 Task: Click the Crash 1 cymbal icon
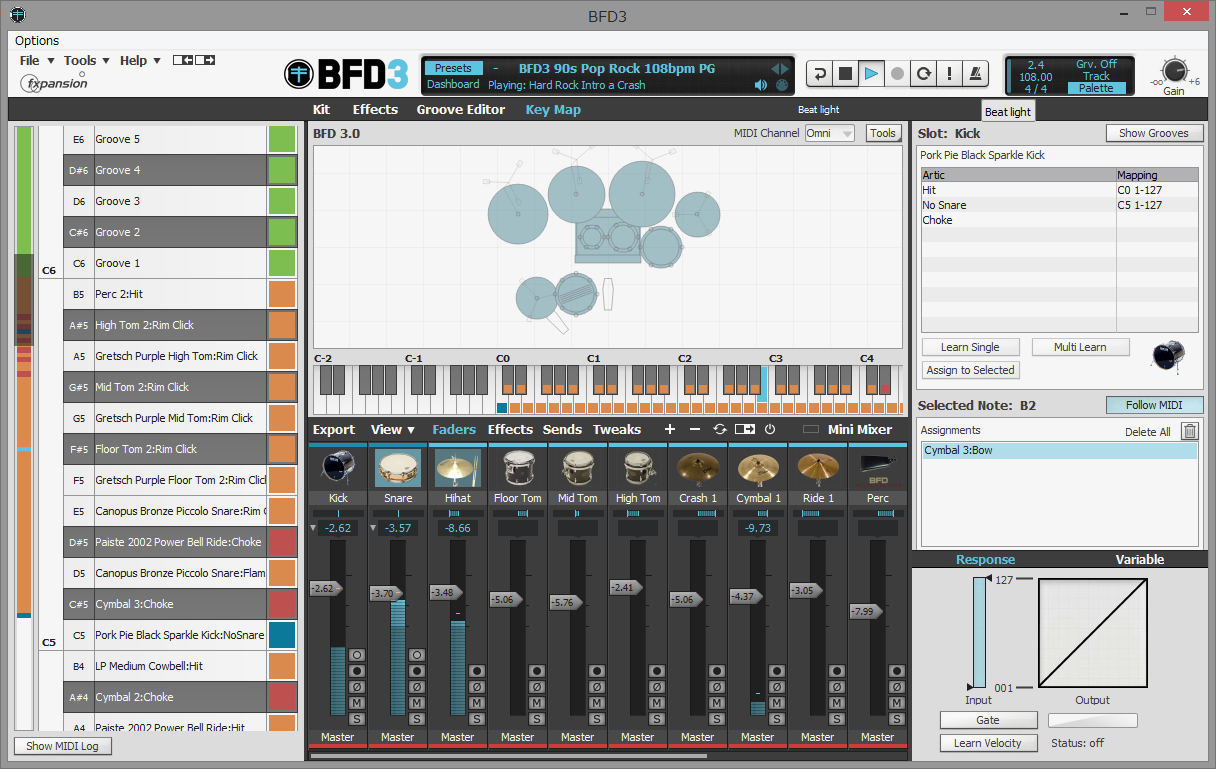point(698,468)
